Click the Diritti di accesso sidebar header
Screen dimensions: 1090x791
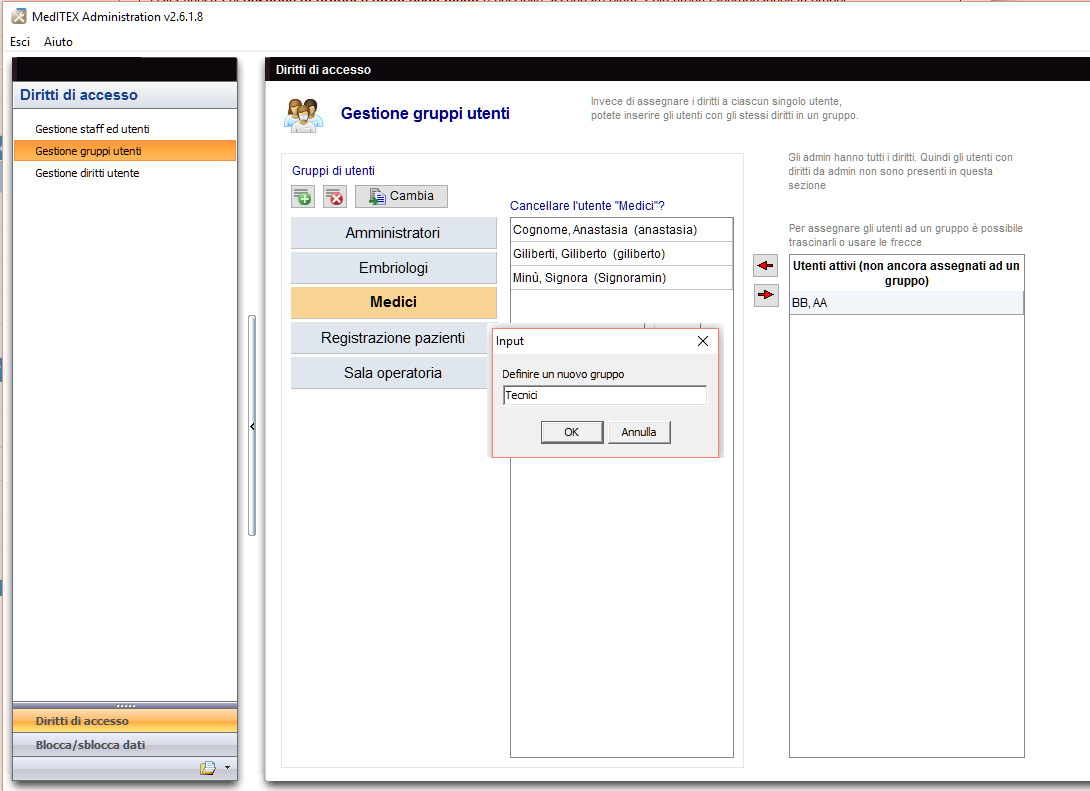125,95
